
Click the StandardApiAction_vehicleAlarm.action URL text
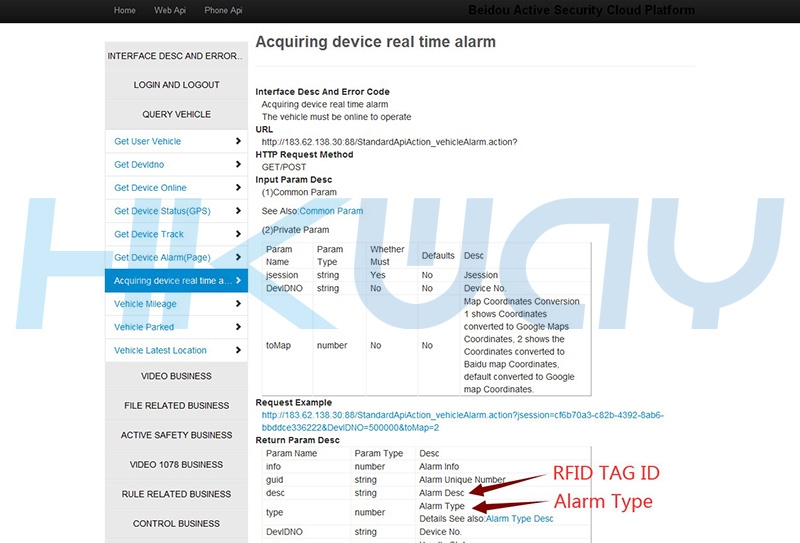389,142
